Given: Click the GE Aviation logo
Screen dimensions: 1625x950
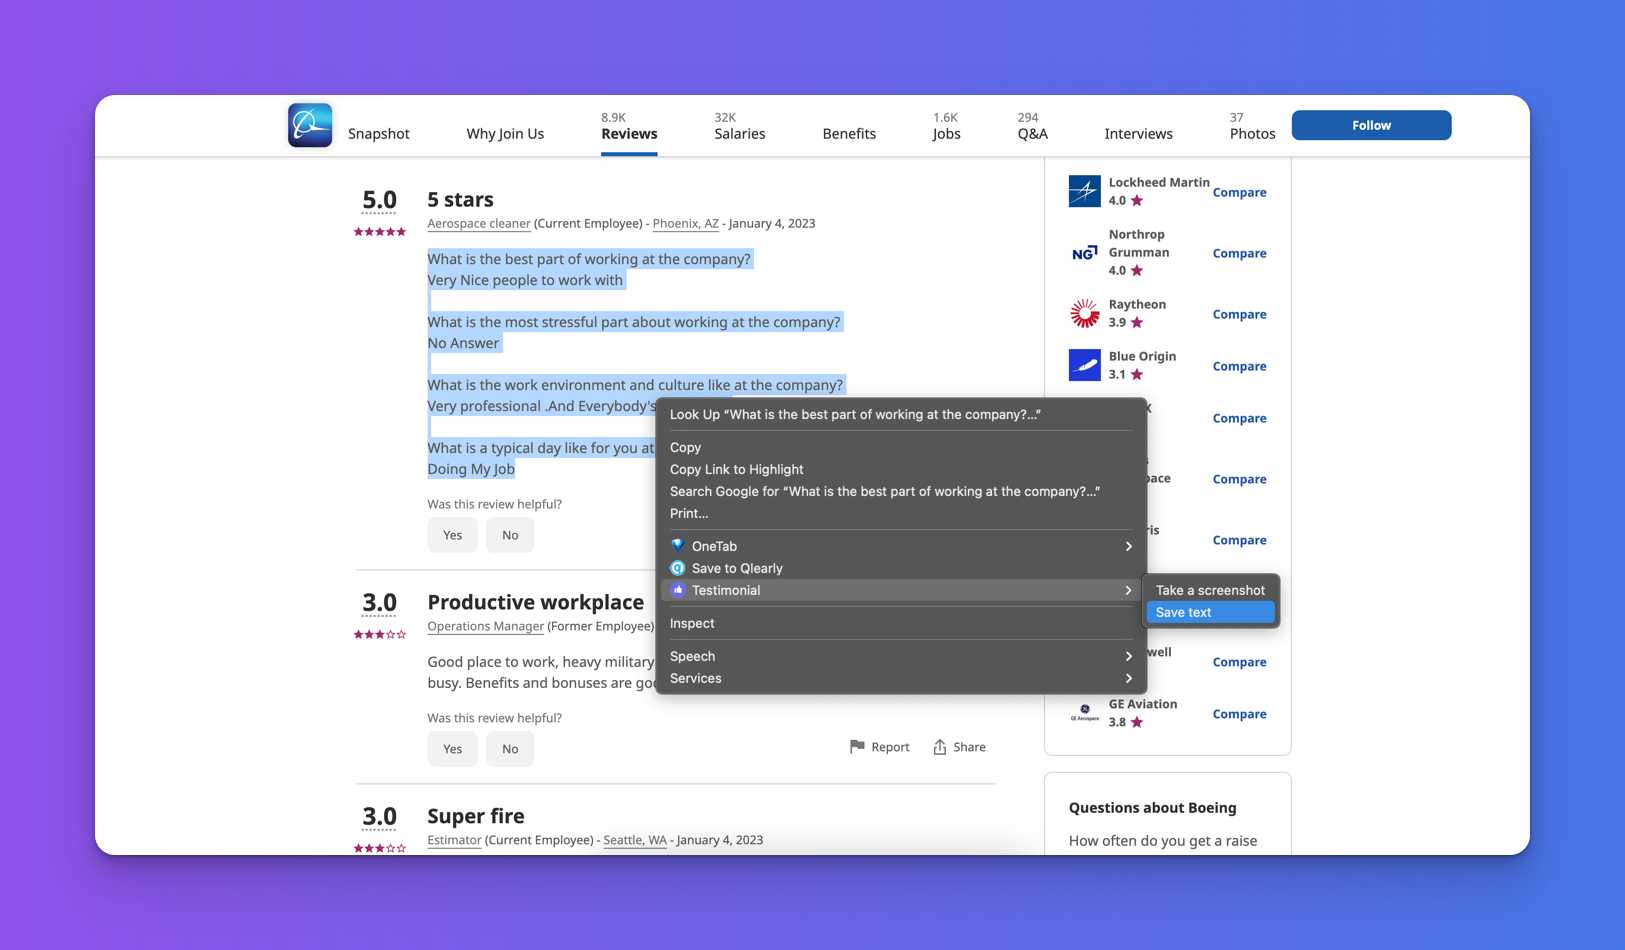Looking at the screenshot, I should coord(1084,713).
